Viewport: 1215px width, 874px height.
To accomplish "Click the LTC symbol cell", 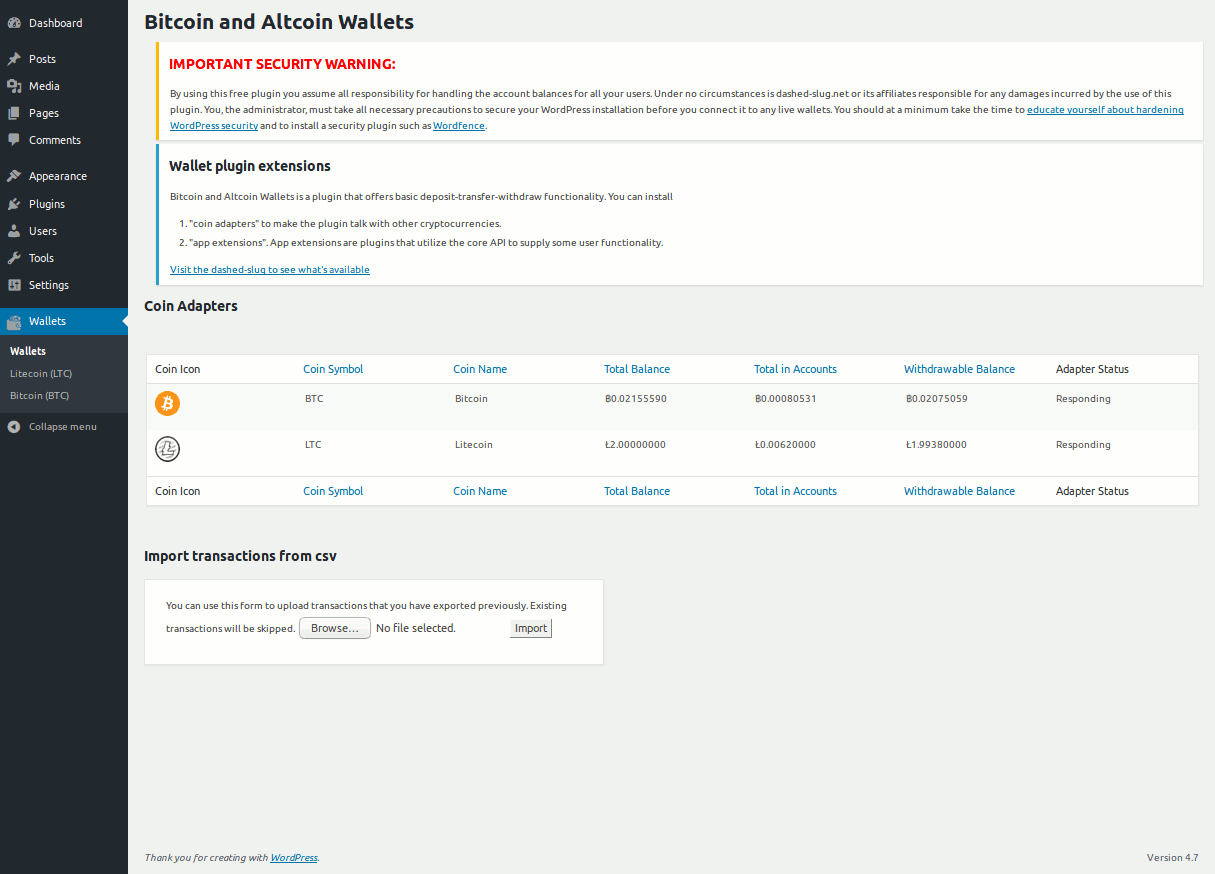I will tap(313, 444).
